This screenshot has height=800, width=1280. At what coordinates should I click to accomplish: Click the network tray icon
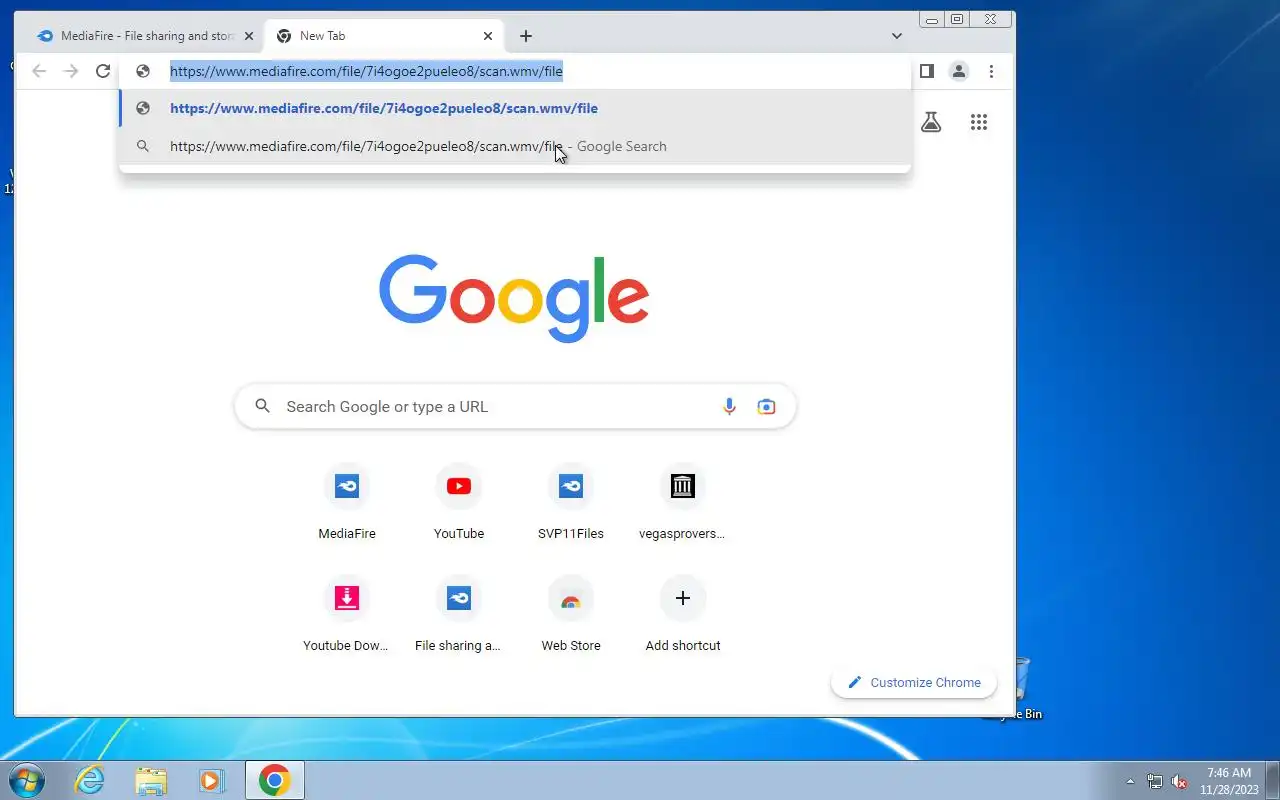1155,781
